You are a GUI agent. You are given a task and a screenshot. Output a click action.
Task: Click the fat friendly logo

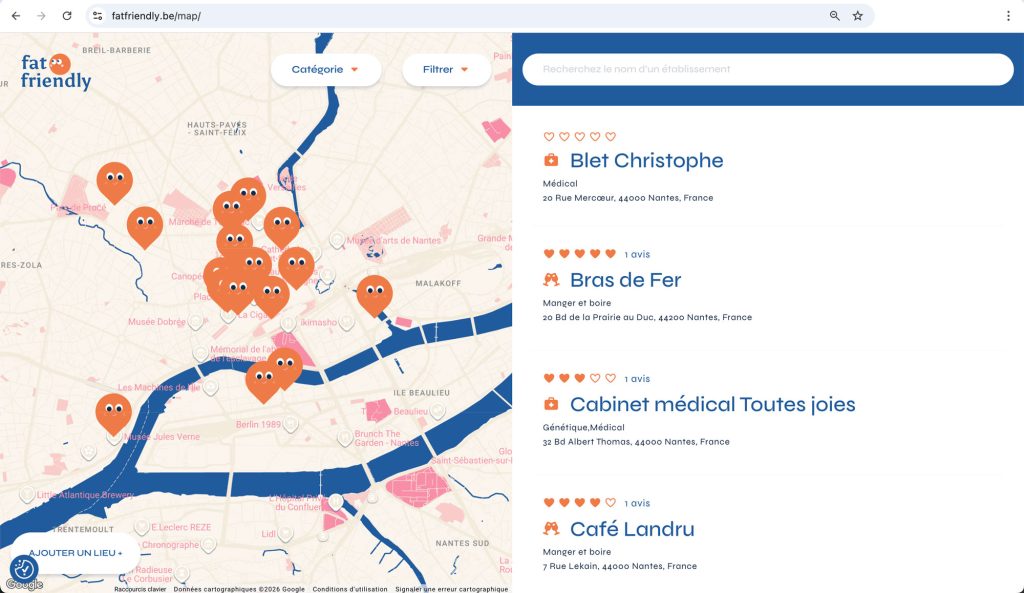pos(55,71)
